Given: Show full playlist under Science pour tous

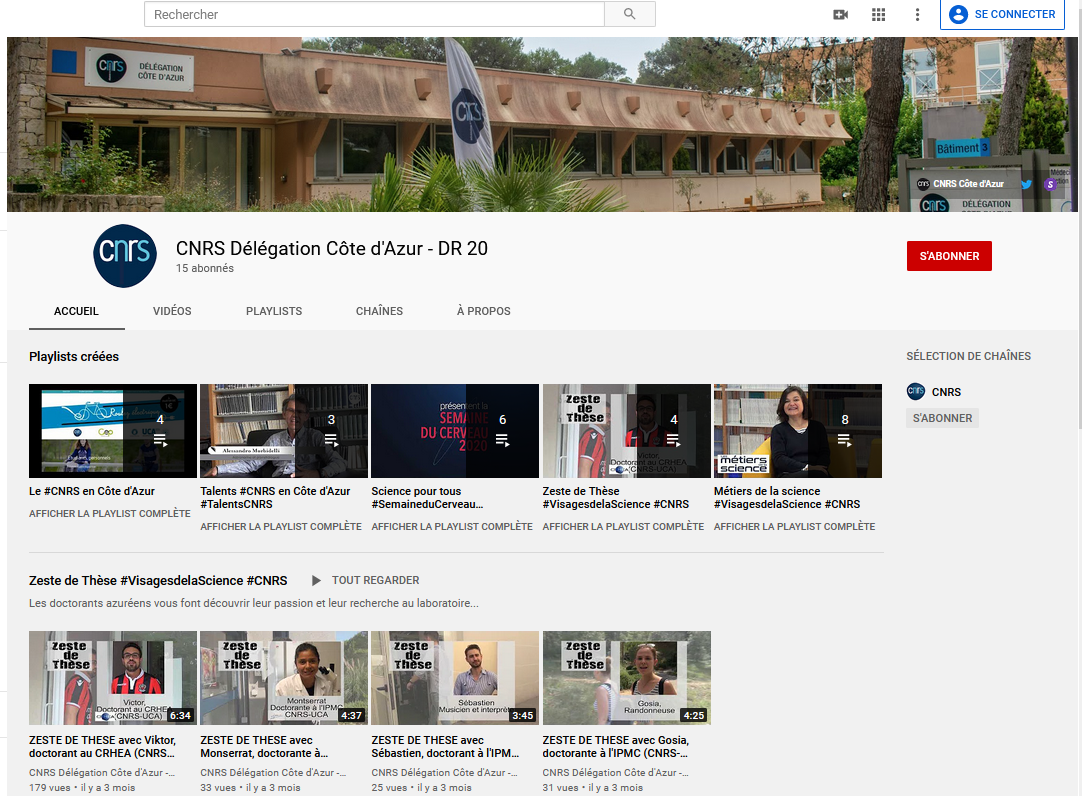Looking at the screenshot, I should coord(452,526).
